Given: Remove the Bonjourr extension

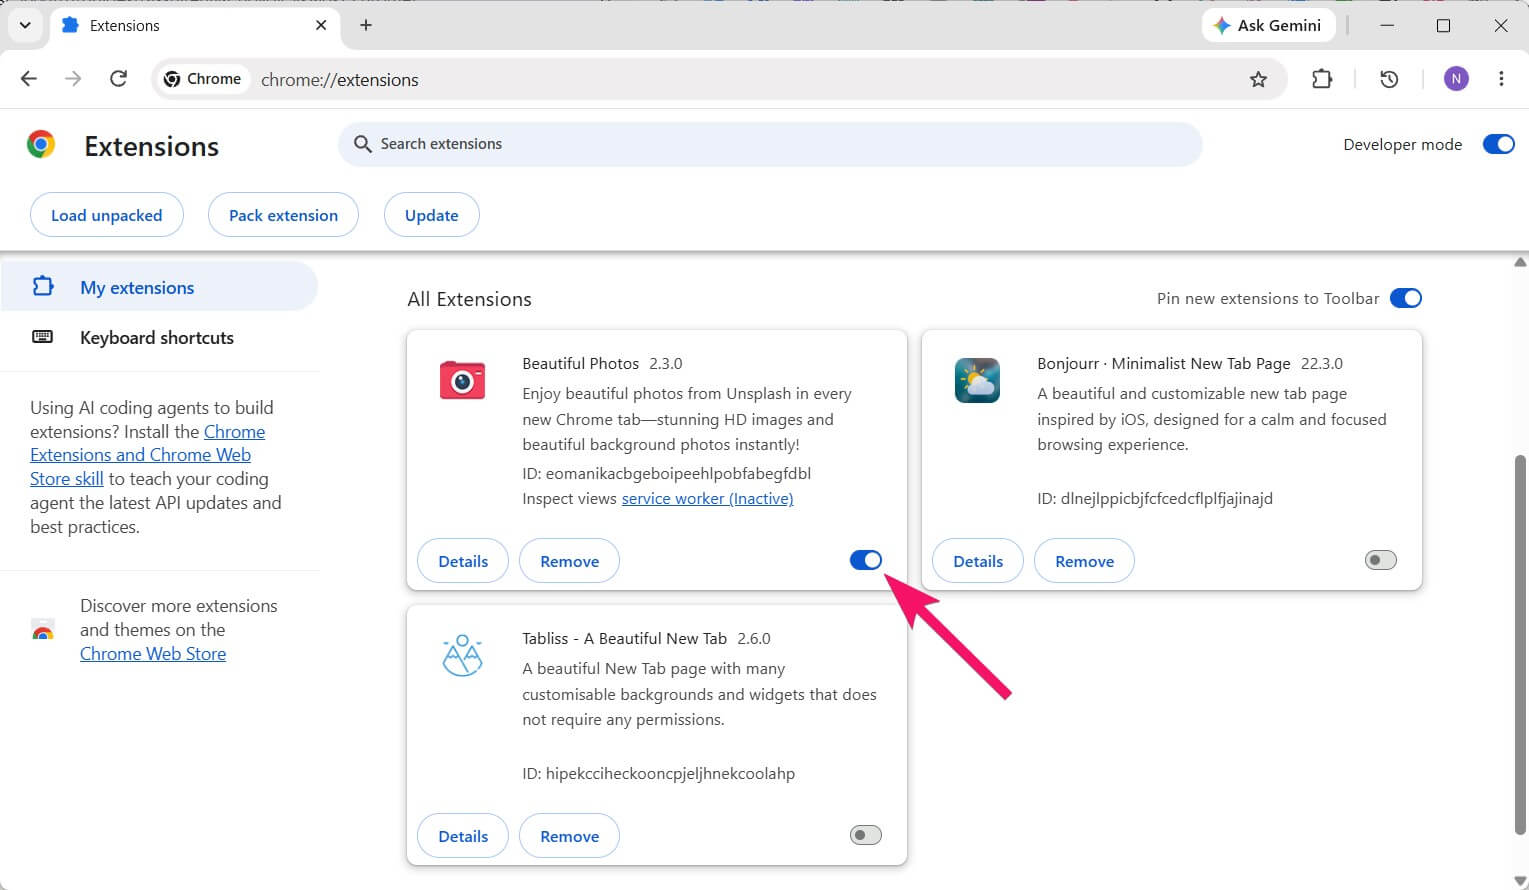Looking at the screenshot, I should pos(1085,561).
